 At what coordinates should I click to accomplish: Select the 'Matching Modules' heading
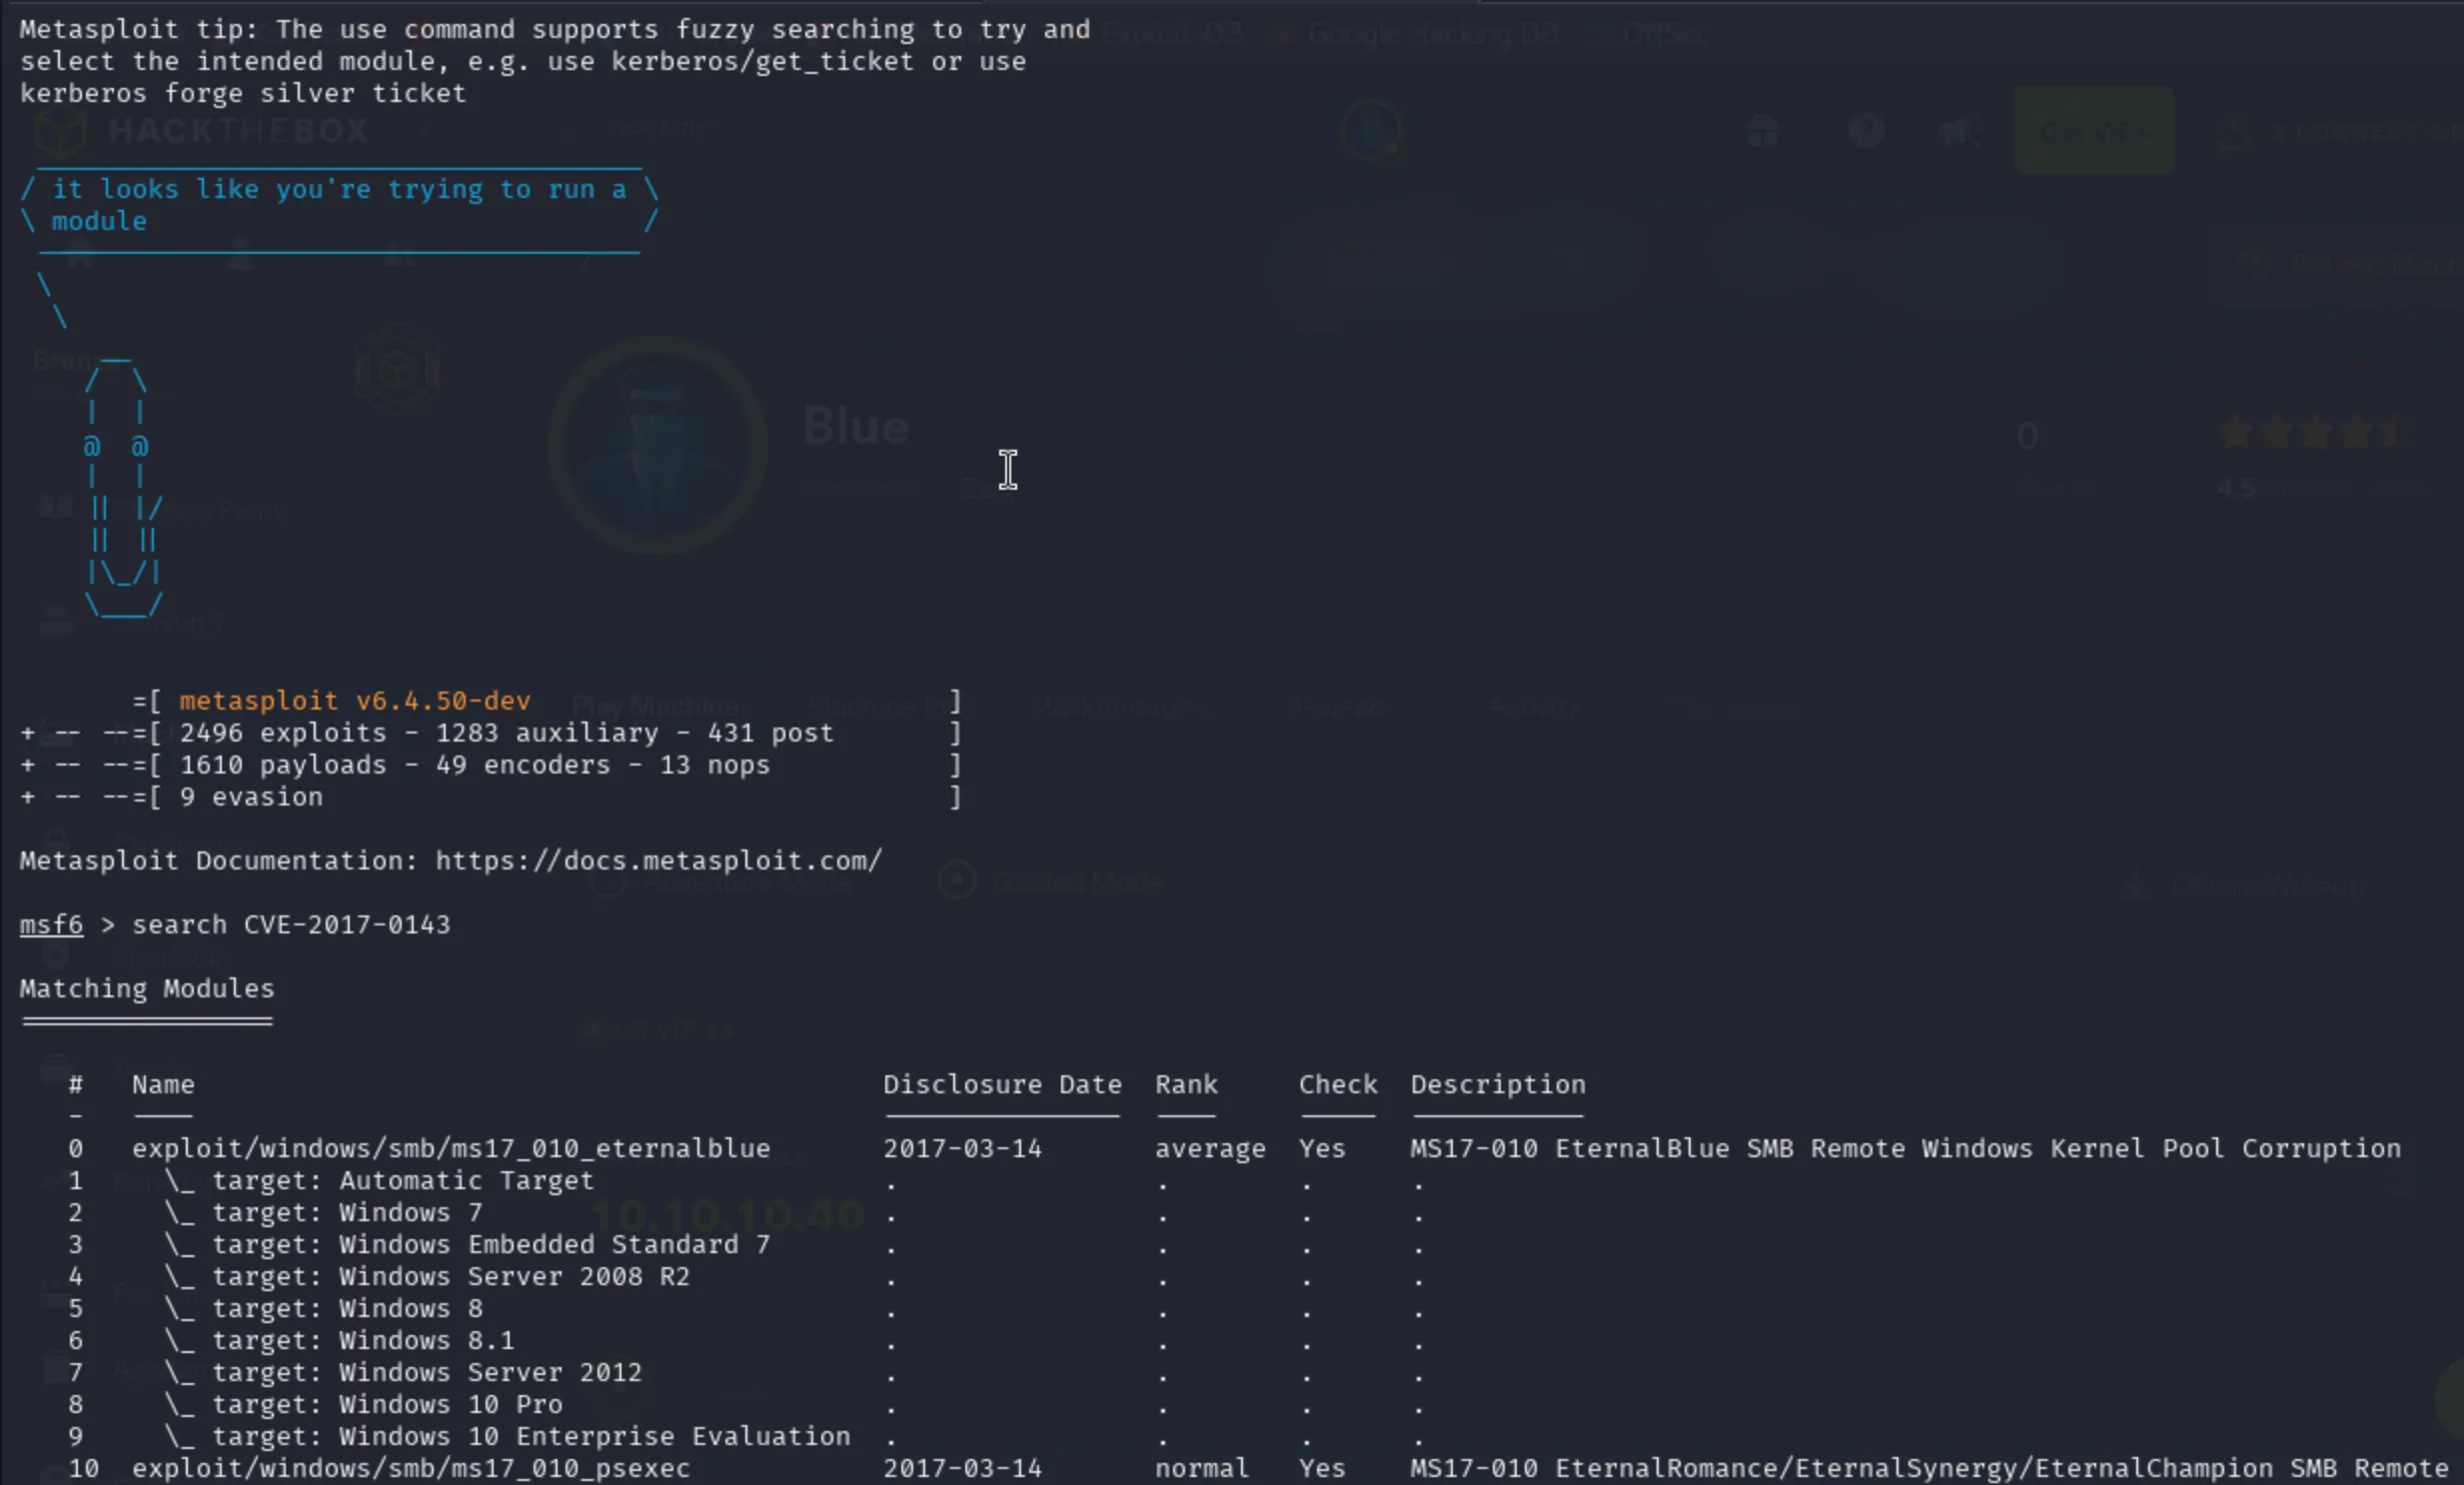(x=146, y=988)
